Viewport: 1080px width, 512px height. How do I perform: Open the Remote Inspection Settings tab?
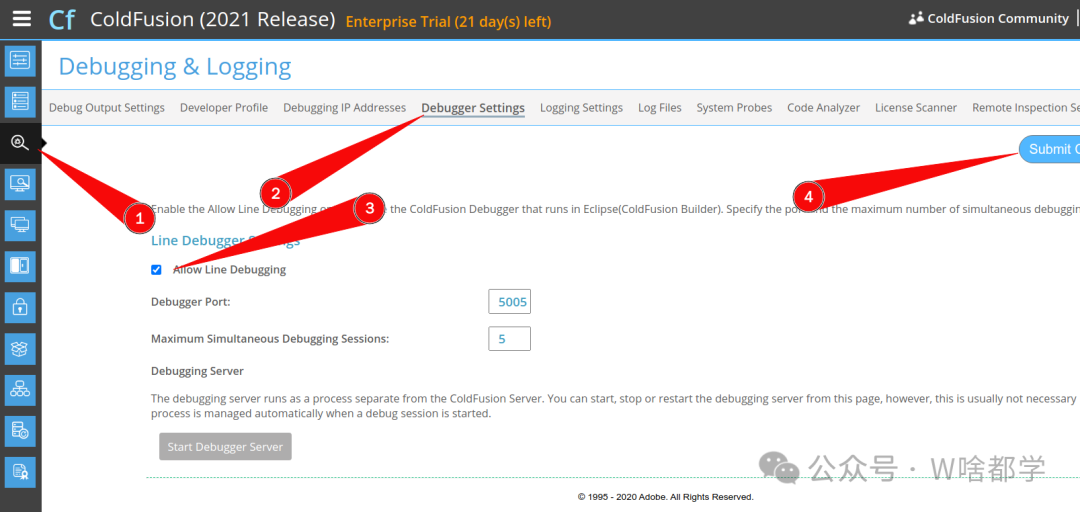tap(1026, 107)
